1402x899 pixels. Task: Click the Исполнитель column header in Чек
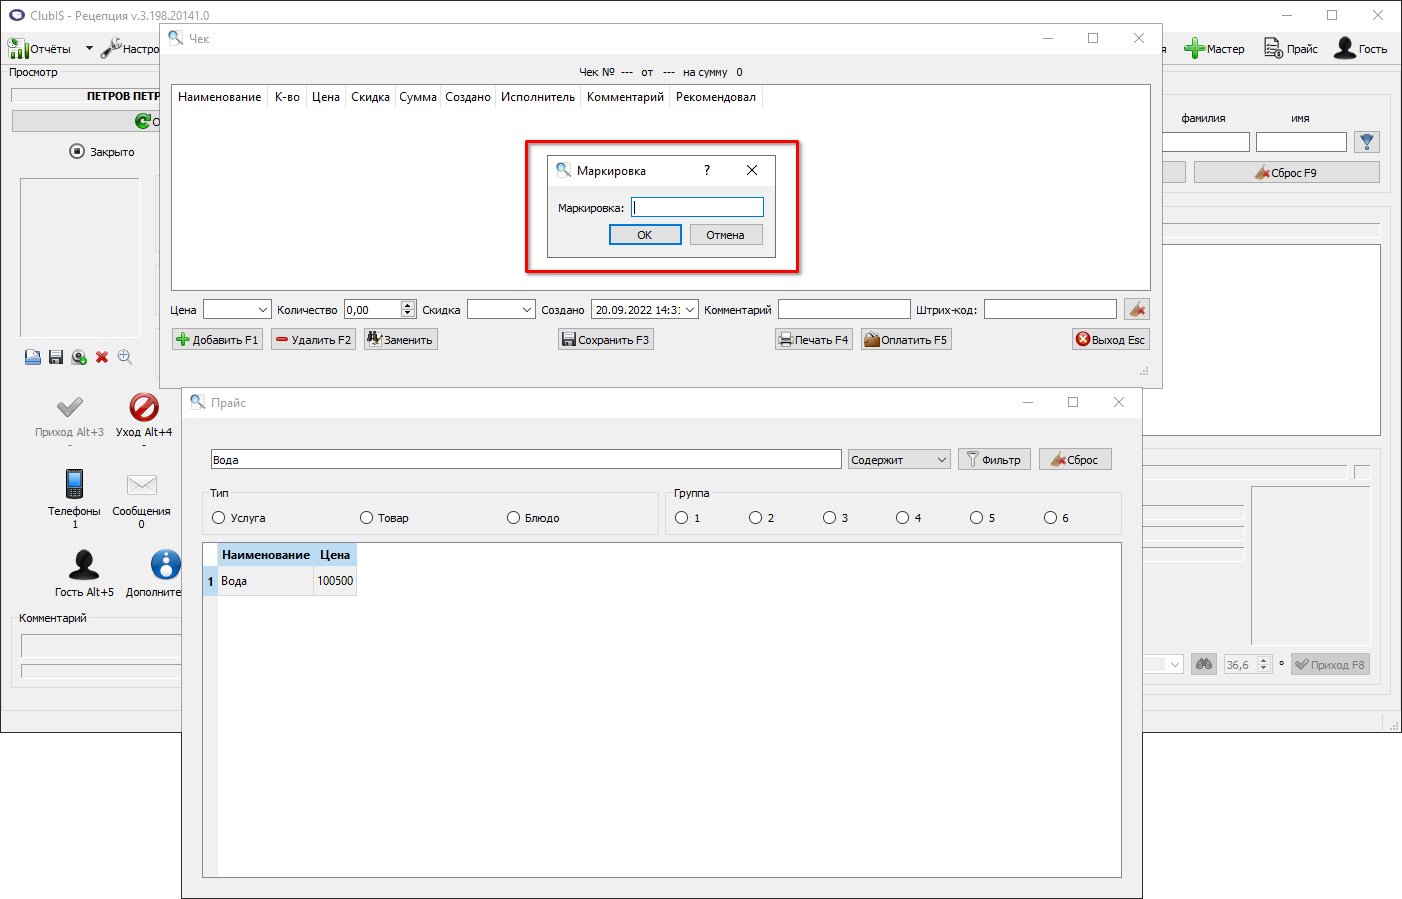(538, 97)
